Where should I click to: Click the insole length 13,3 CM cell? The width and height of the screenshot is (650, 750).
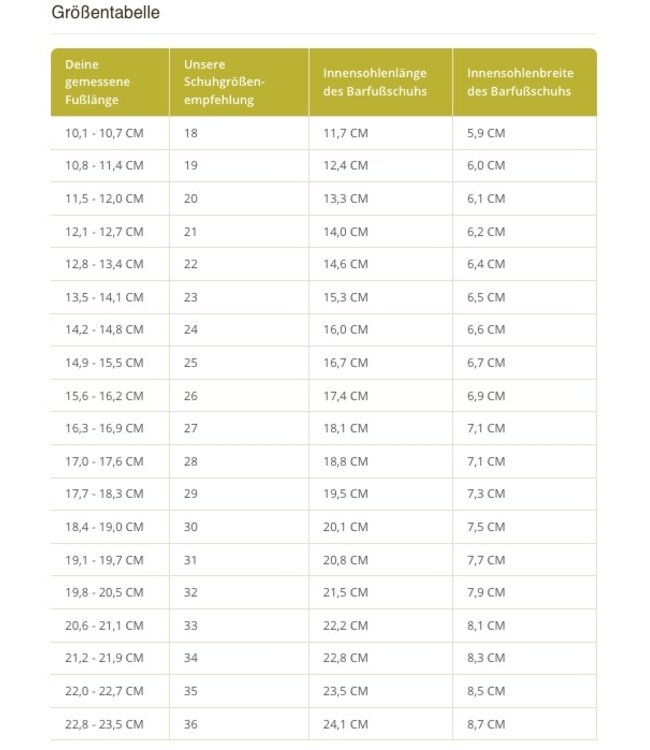[345, 199]
